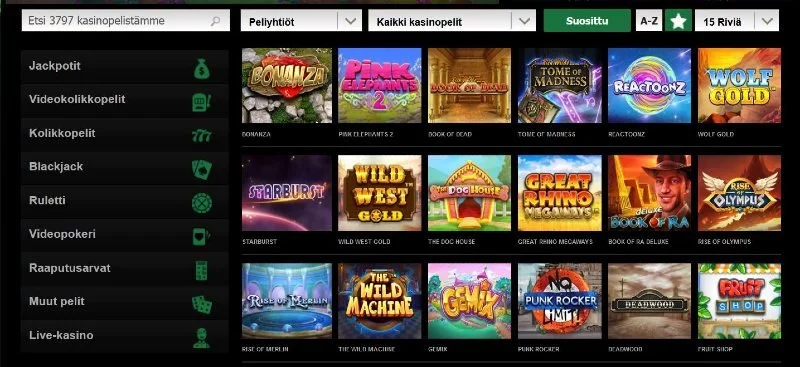Click the Starburst title link
The width and height of the screenshot is (800, 367).
click(260, 241)
